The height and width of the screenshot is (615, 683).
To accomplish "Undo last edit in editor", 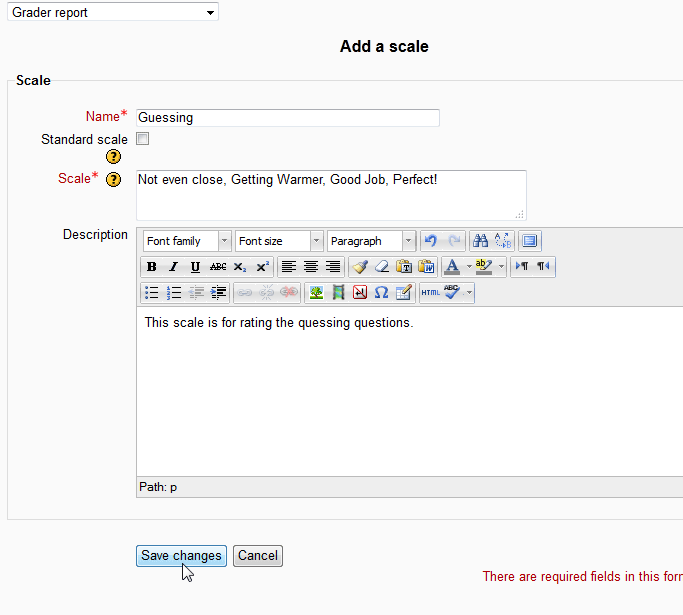I will click(431, 241).
